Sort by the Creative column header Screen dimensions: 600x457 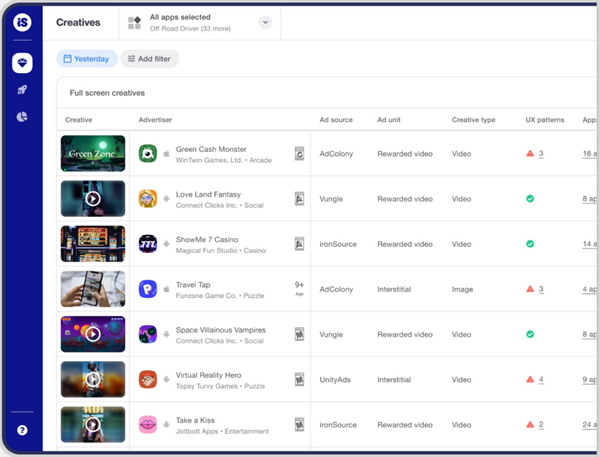click(78, 120)
